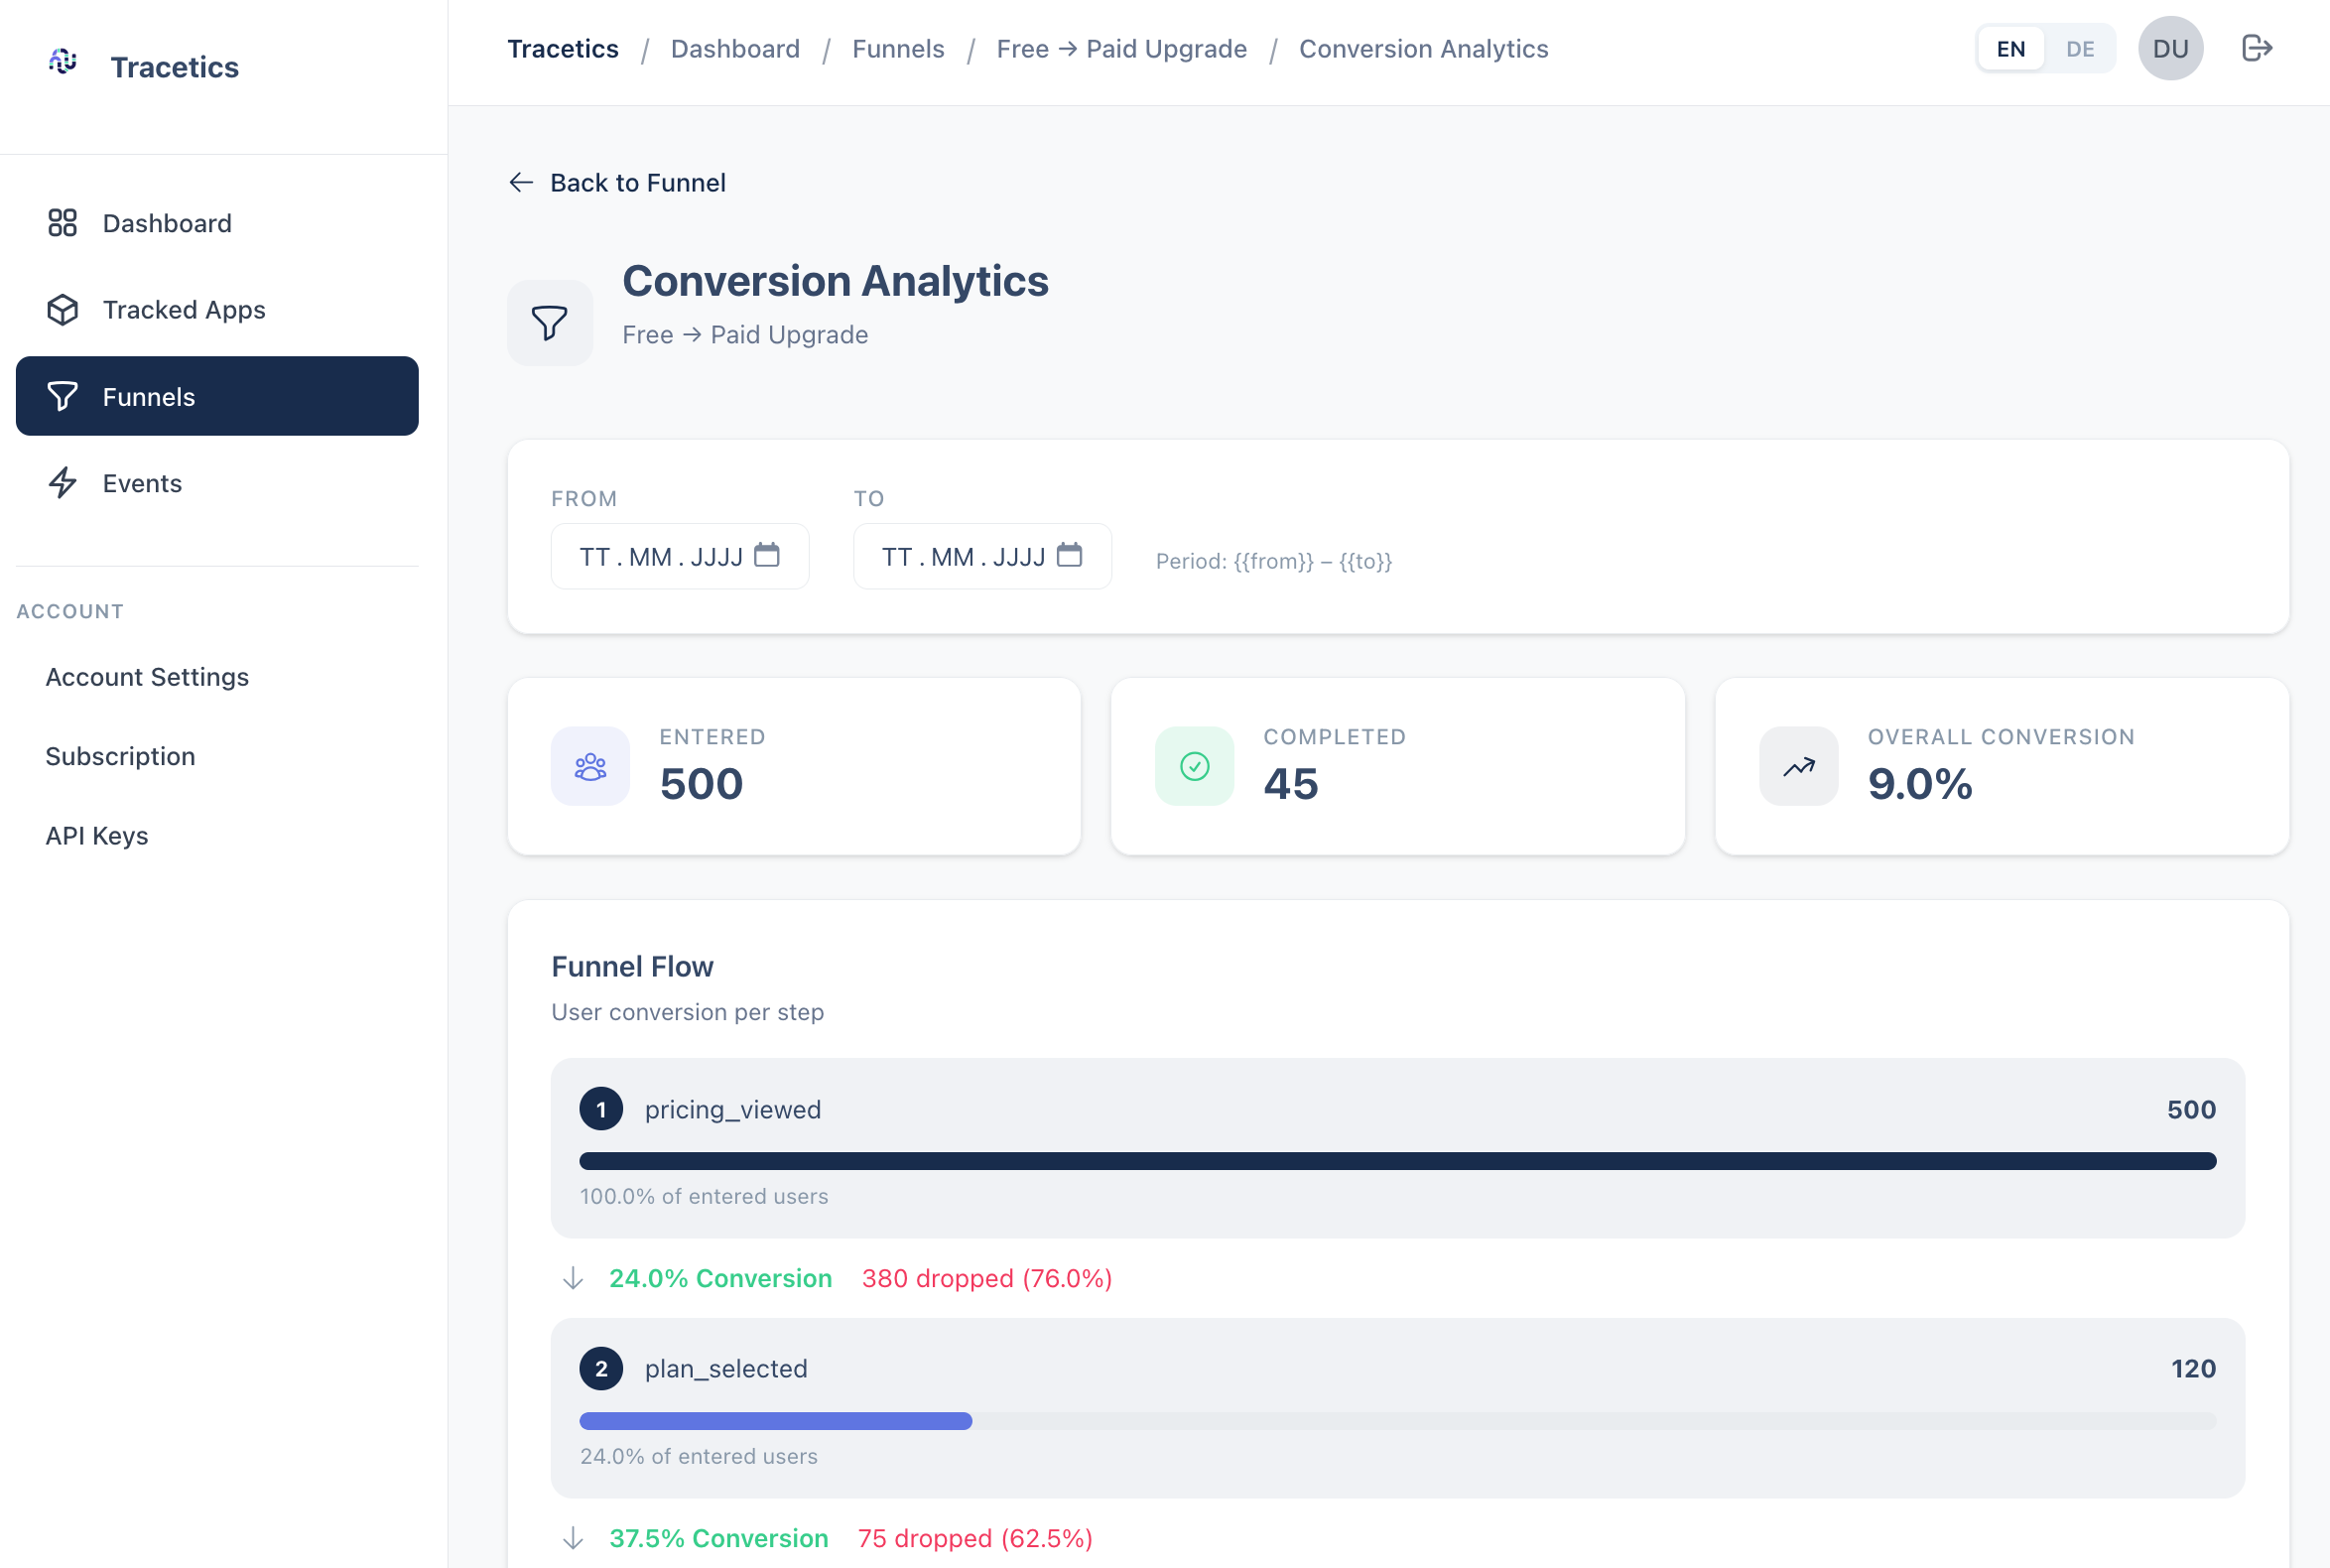Select Funnels in the sidebar
Screen dimensions: 2330x1568
click(x=217, y=396)
